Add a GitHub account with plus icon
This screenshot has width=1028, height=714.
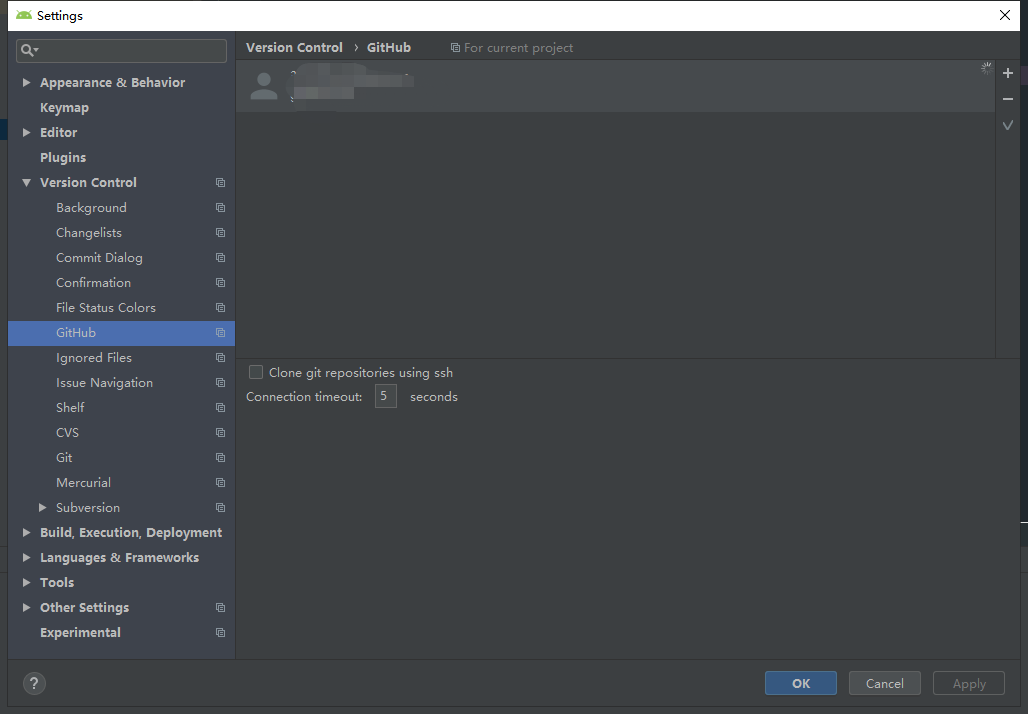click(x=1008, y=73)
